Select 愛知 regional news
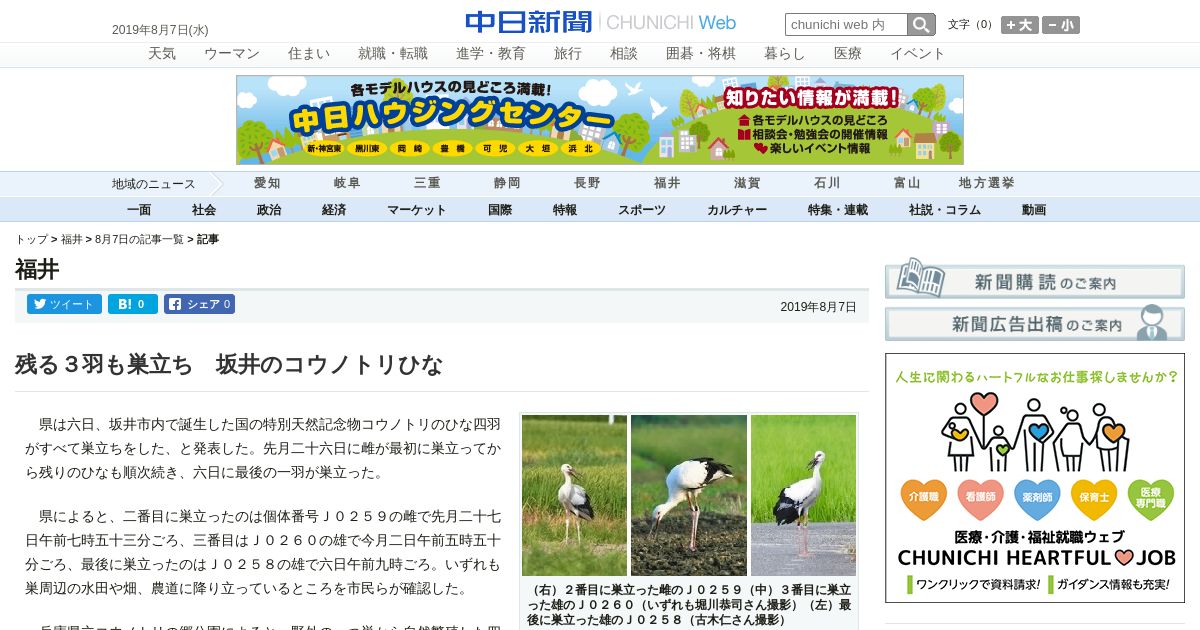The height and width of the screenshot is (630, 1200). tap(267, 183)
